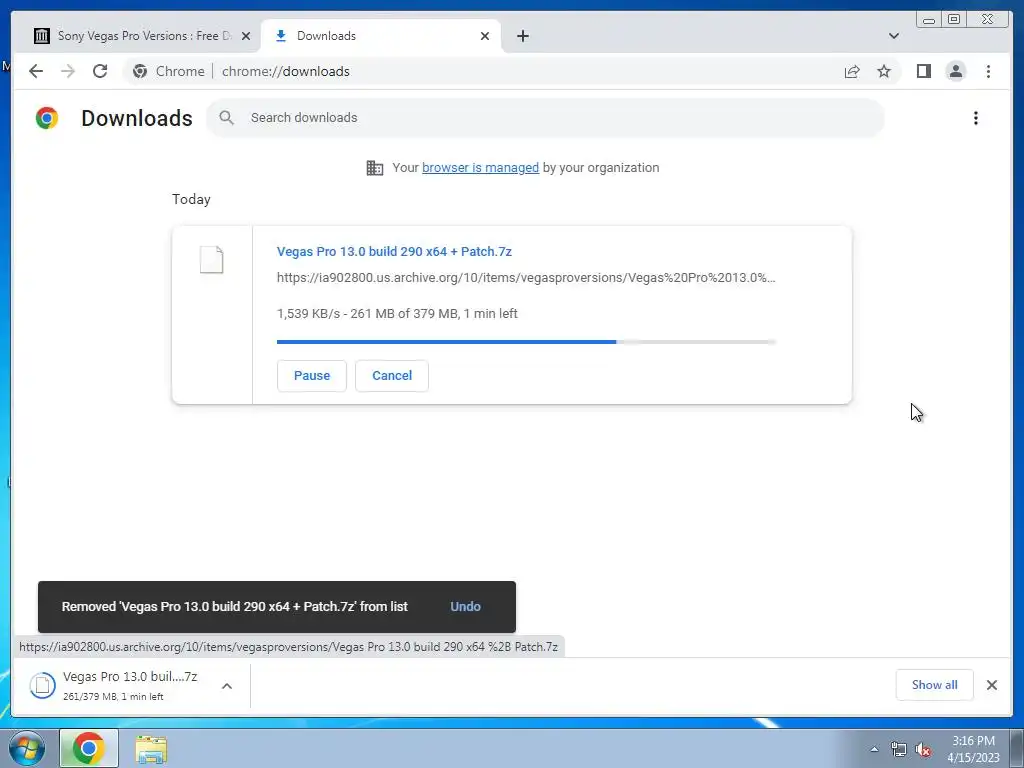Open the browser is managed link
This screenshot has width=1024, height=768.
(x=480, y=168)
